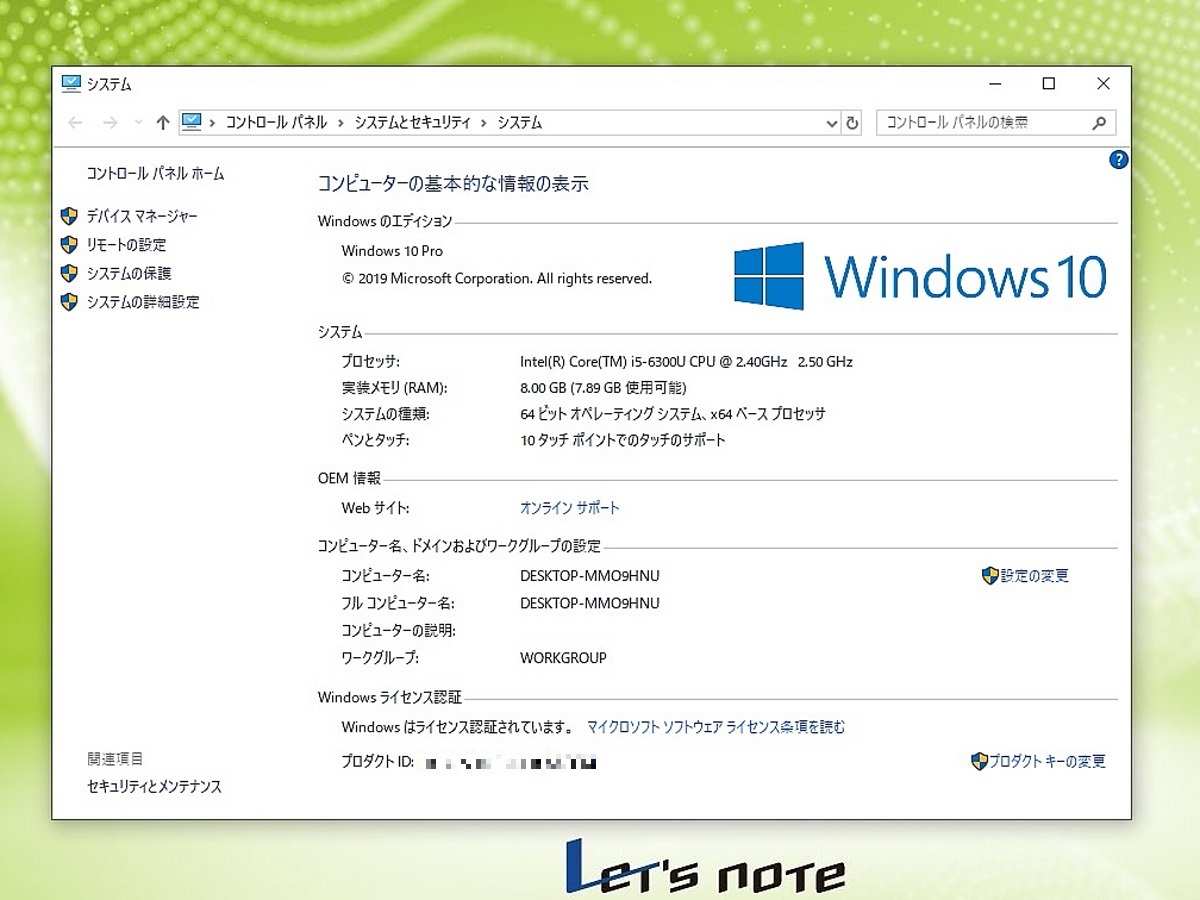1200x900 pixels.
Task: Select the Windows 10 Pro edition text
Action: pos(392,251)
